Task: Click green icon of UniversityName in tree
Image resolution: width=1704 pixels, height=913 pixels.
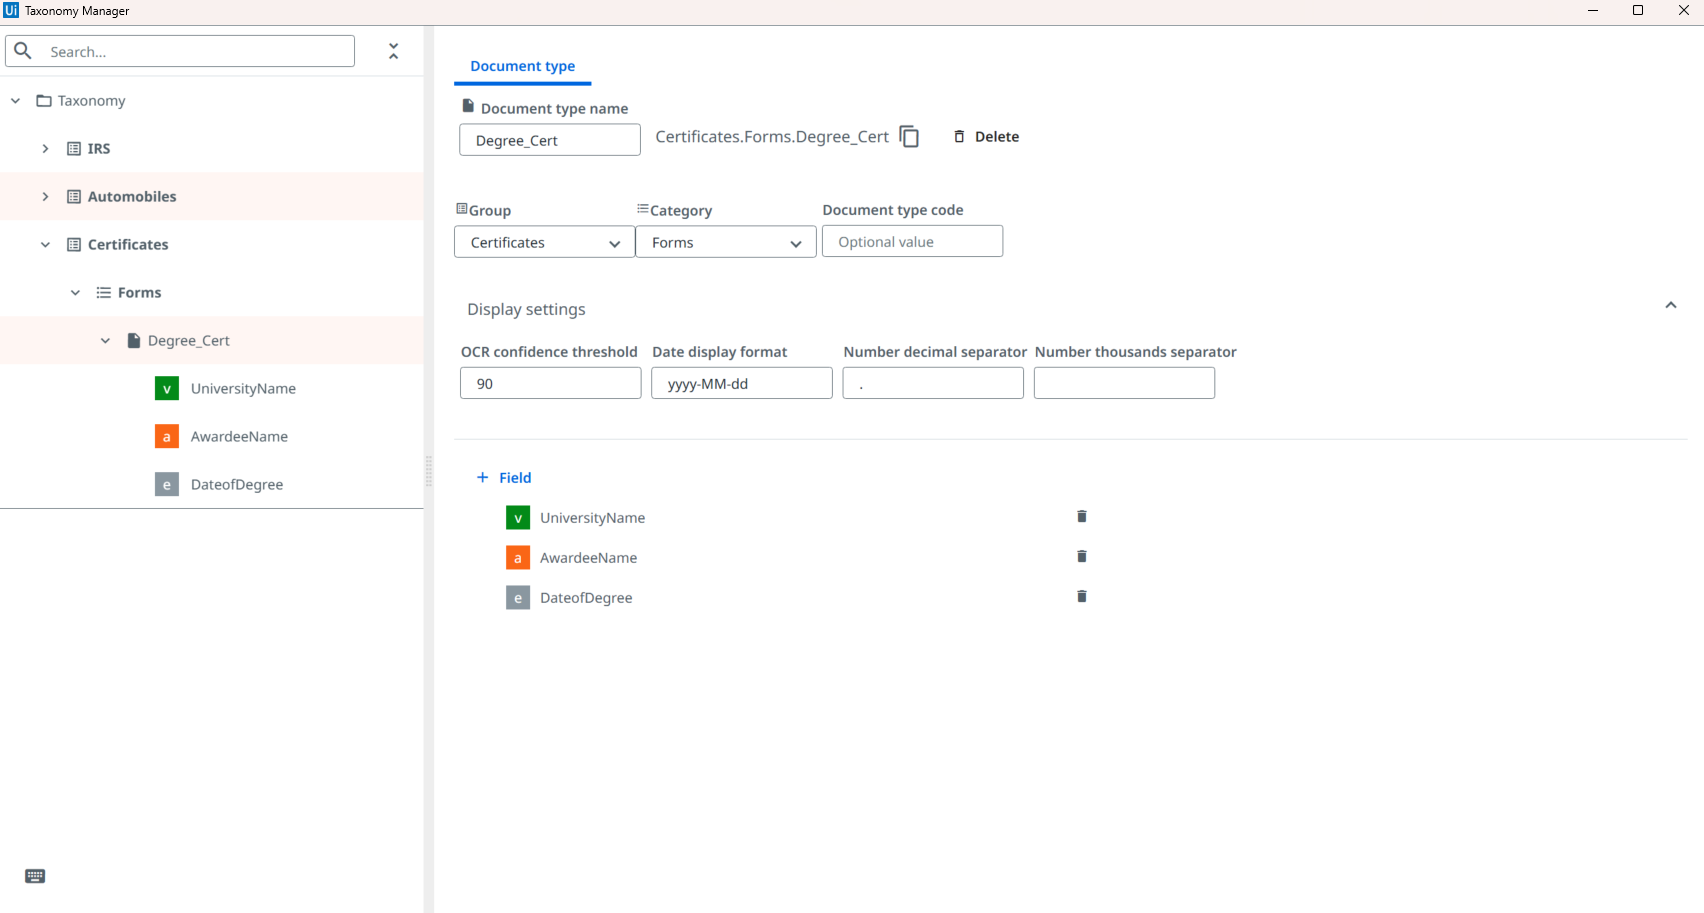Action: [x=167, y=388]
